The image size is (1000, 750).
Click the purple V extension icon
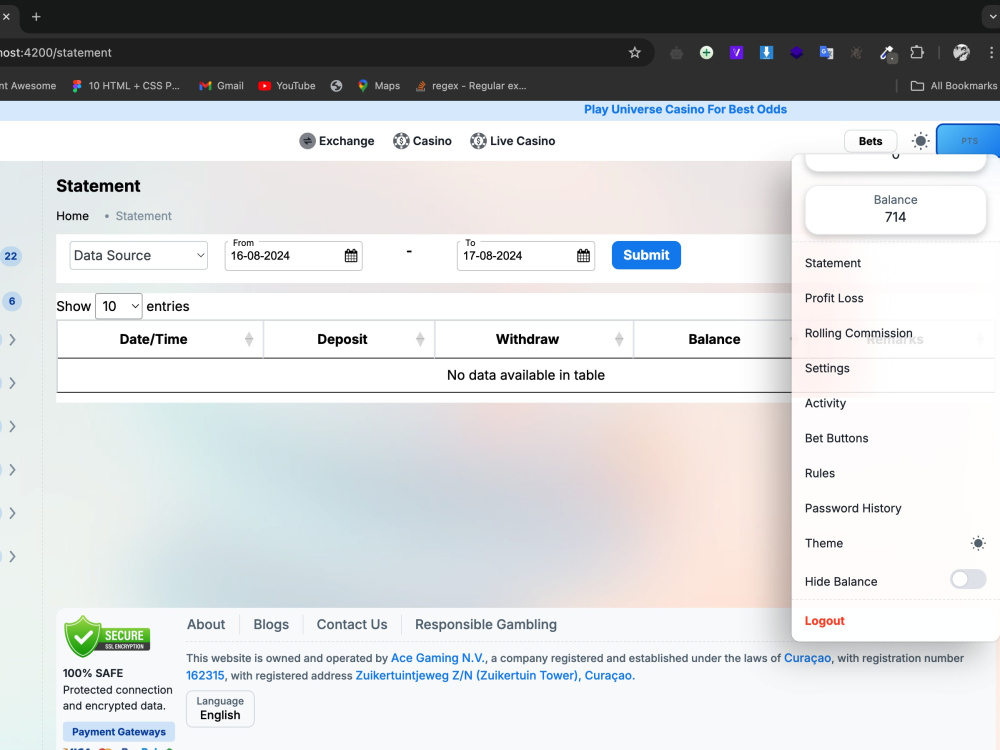point(736,53)
